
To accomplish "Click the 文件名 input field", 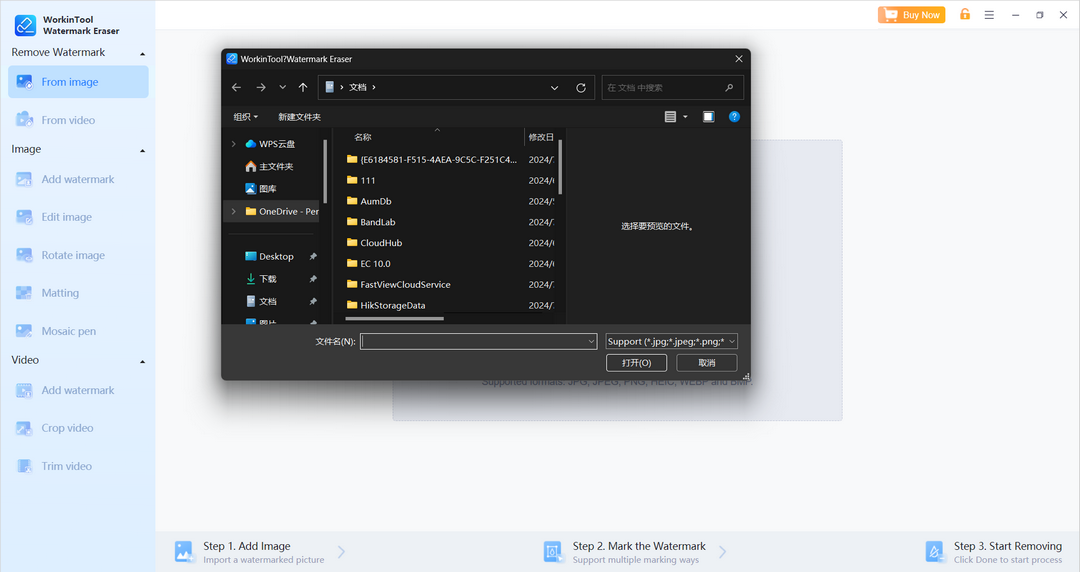I will [478, 341].
